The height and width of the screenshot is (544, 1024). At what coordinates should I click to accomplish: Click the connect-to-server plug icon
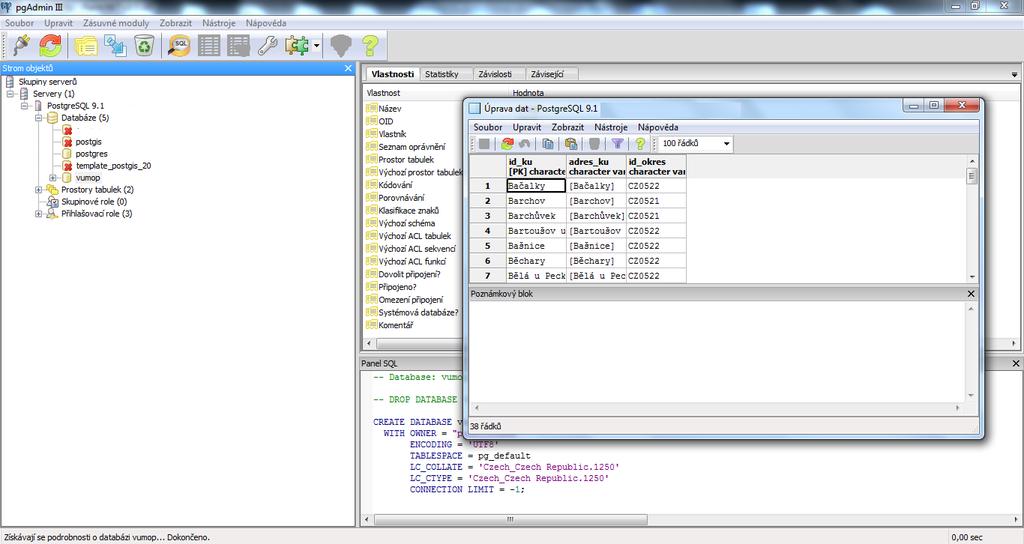pyautogui.click(x=21, y=46)
